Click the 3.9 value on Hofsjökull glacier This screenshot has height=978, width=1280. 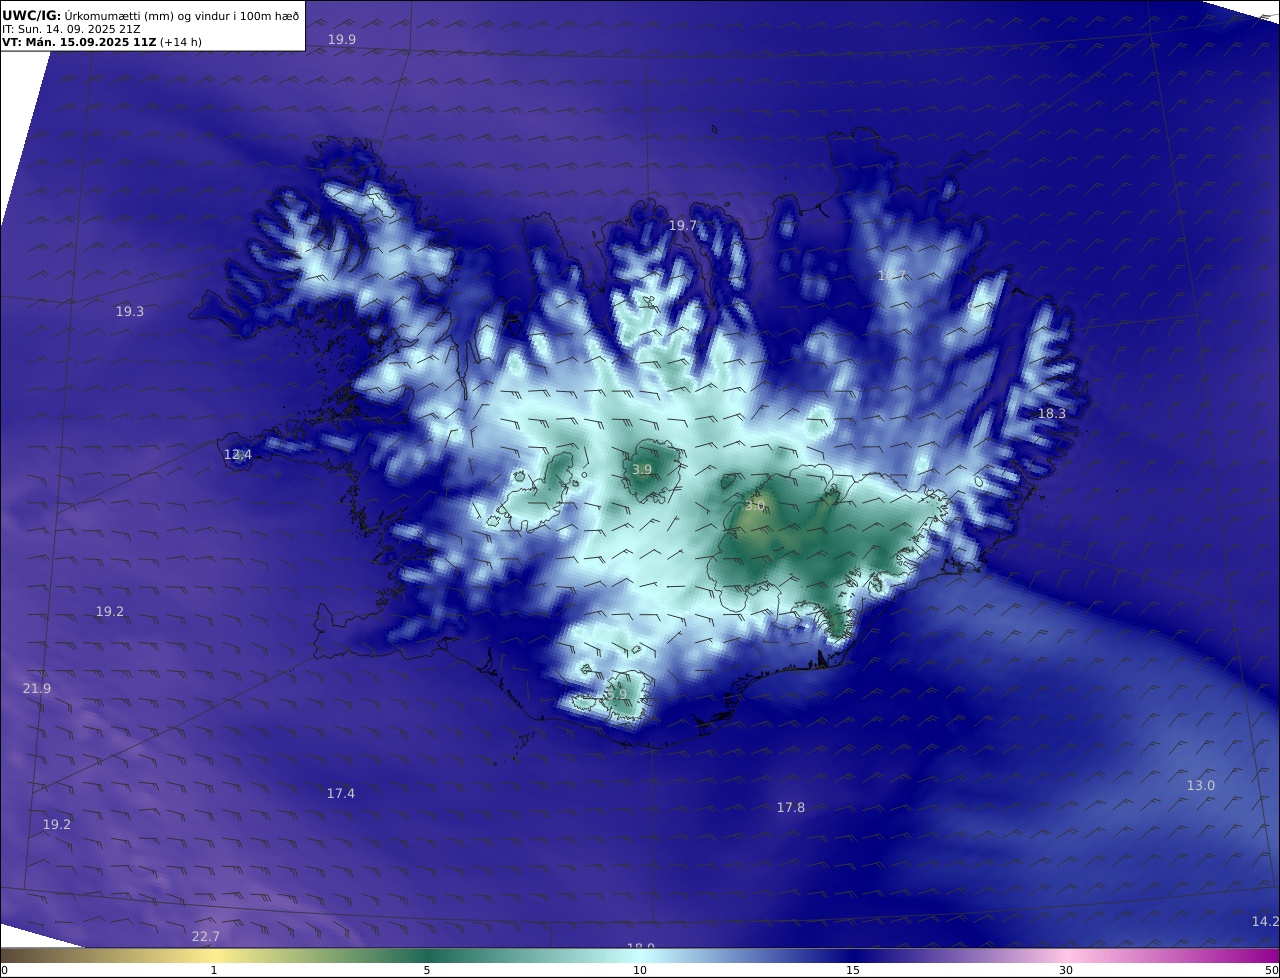coord(642,469)
